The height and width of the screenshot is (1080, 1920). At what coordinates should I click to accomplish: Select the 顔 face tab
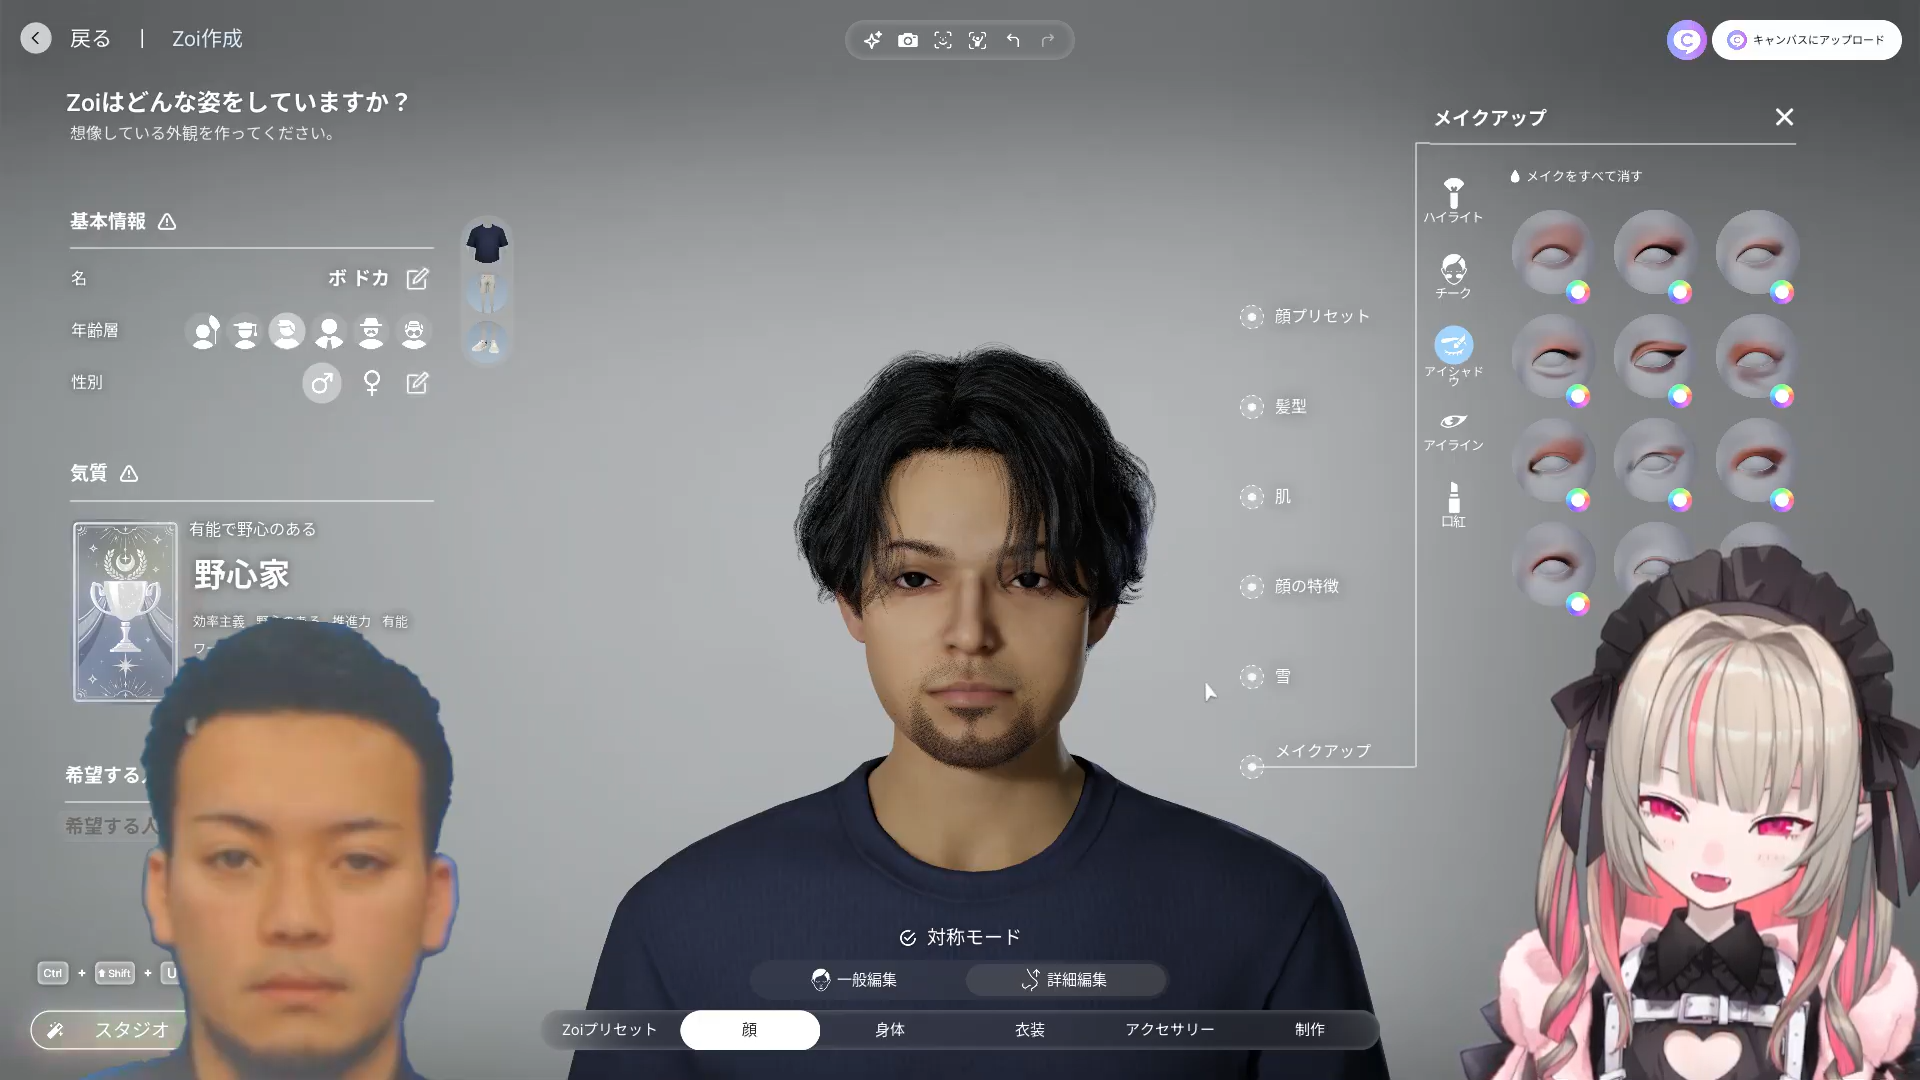(750, 1030)
